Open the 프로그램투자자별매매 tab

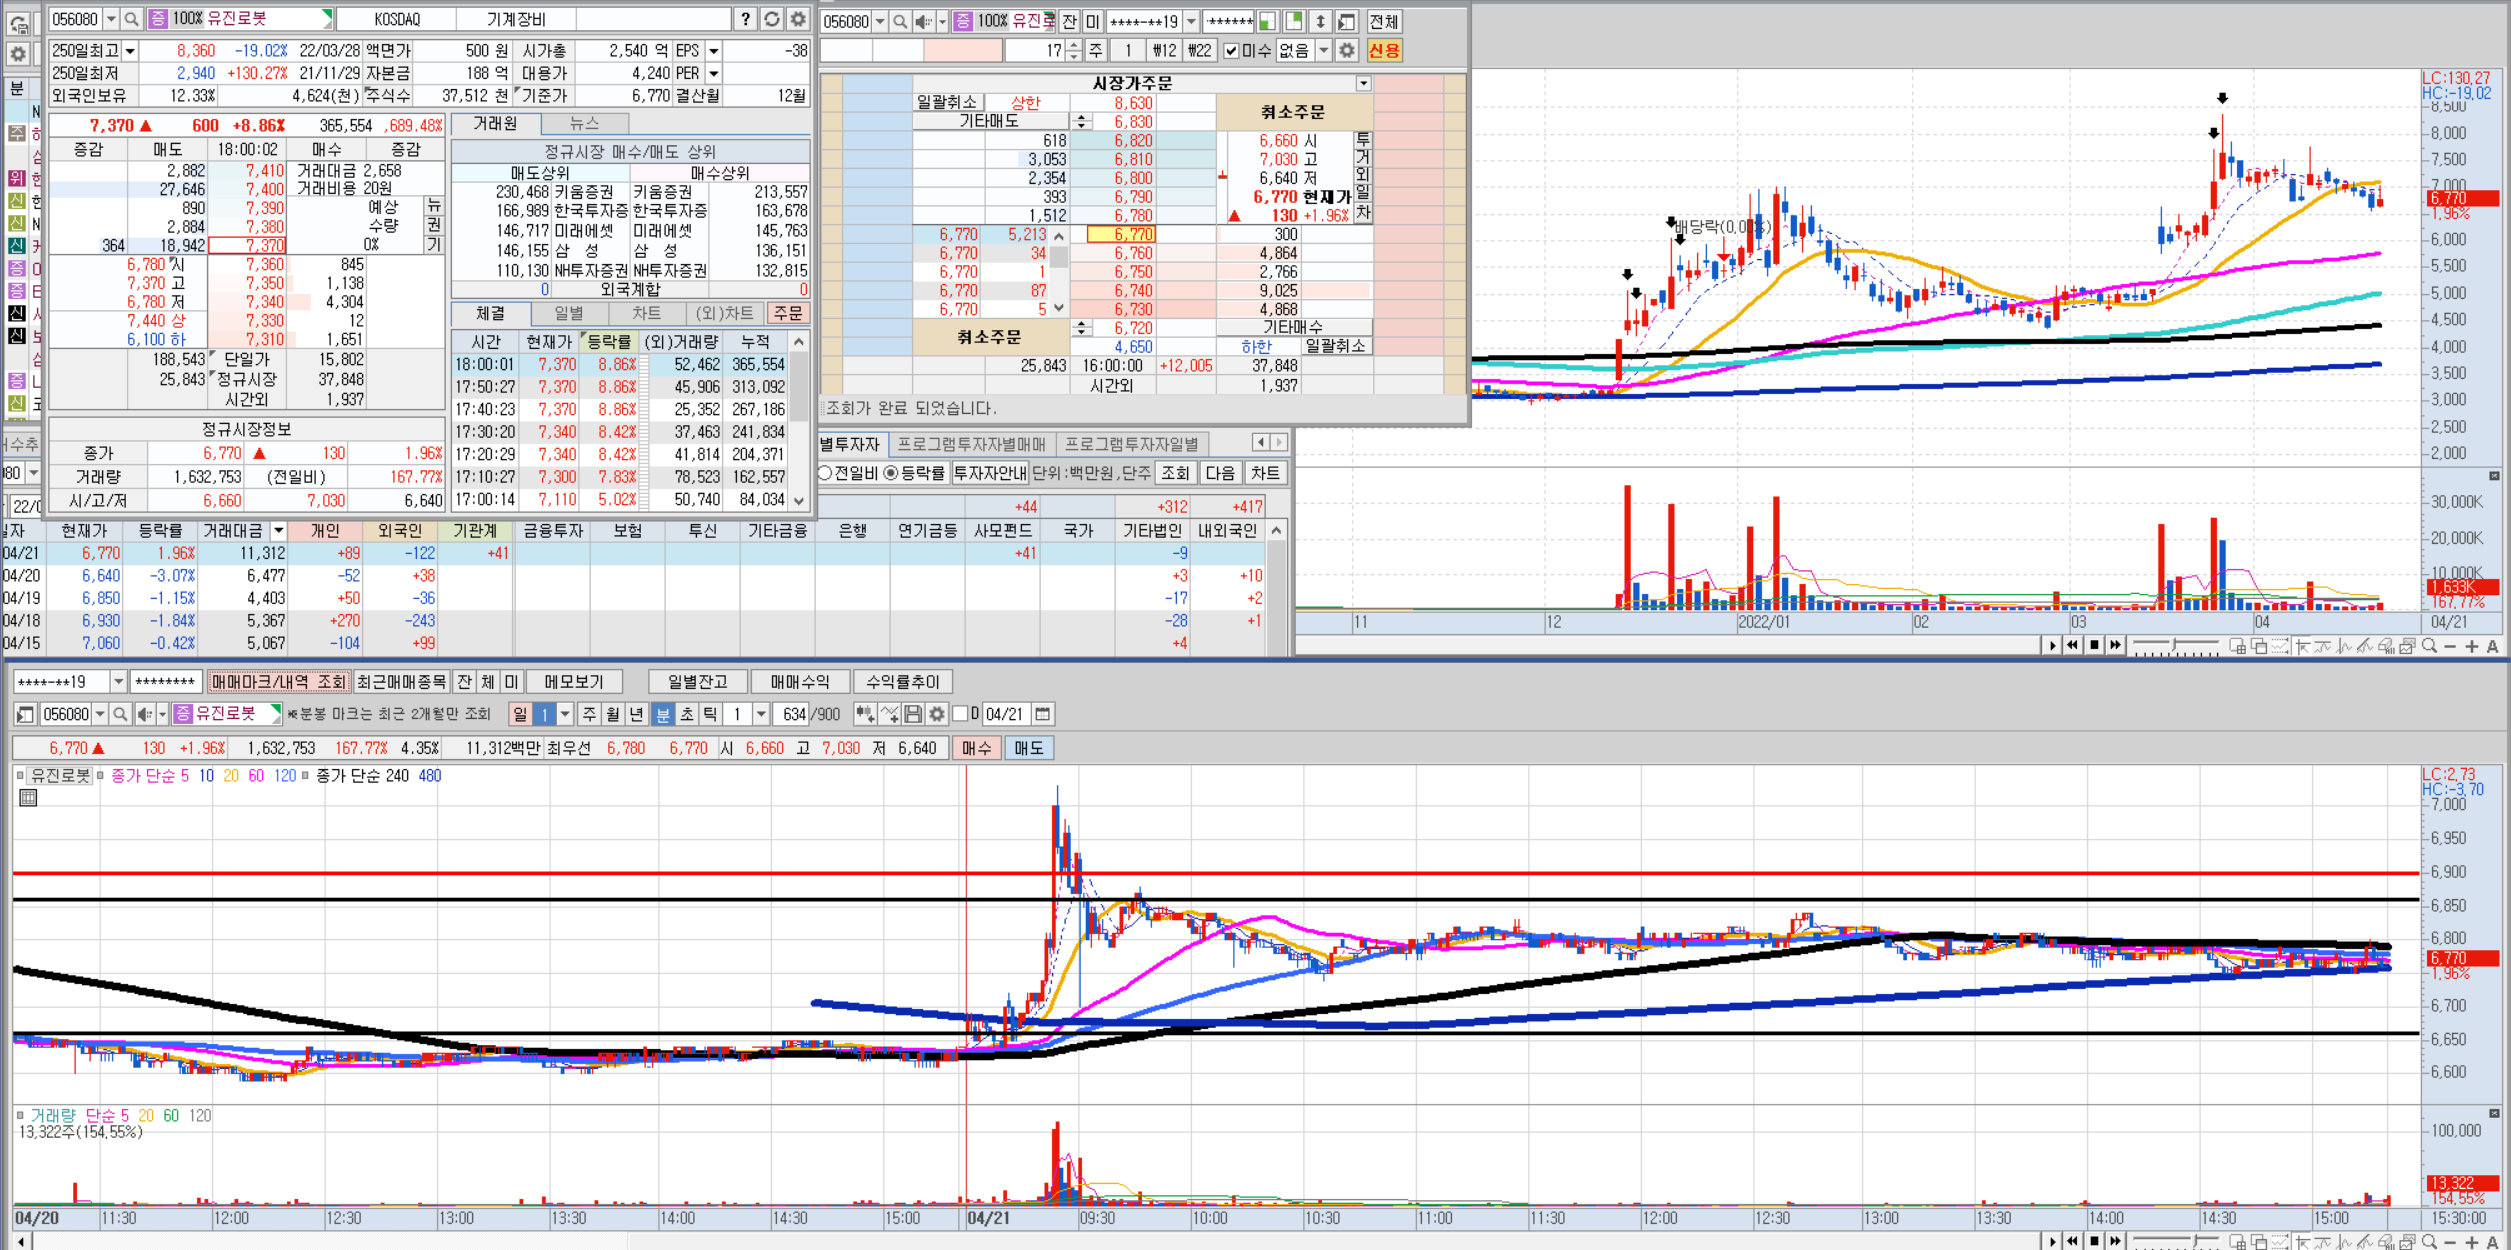[x=970, y=444]
